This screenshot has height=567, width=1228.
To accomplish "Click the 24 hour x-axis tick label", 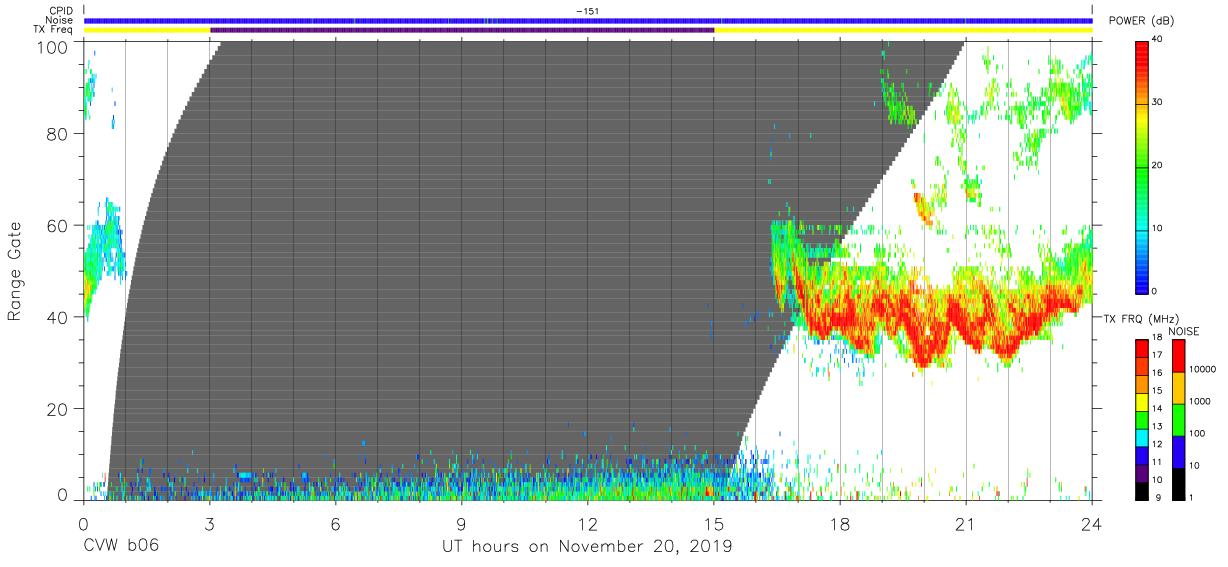I will pos(1092,524).
